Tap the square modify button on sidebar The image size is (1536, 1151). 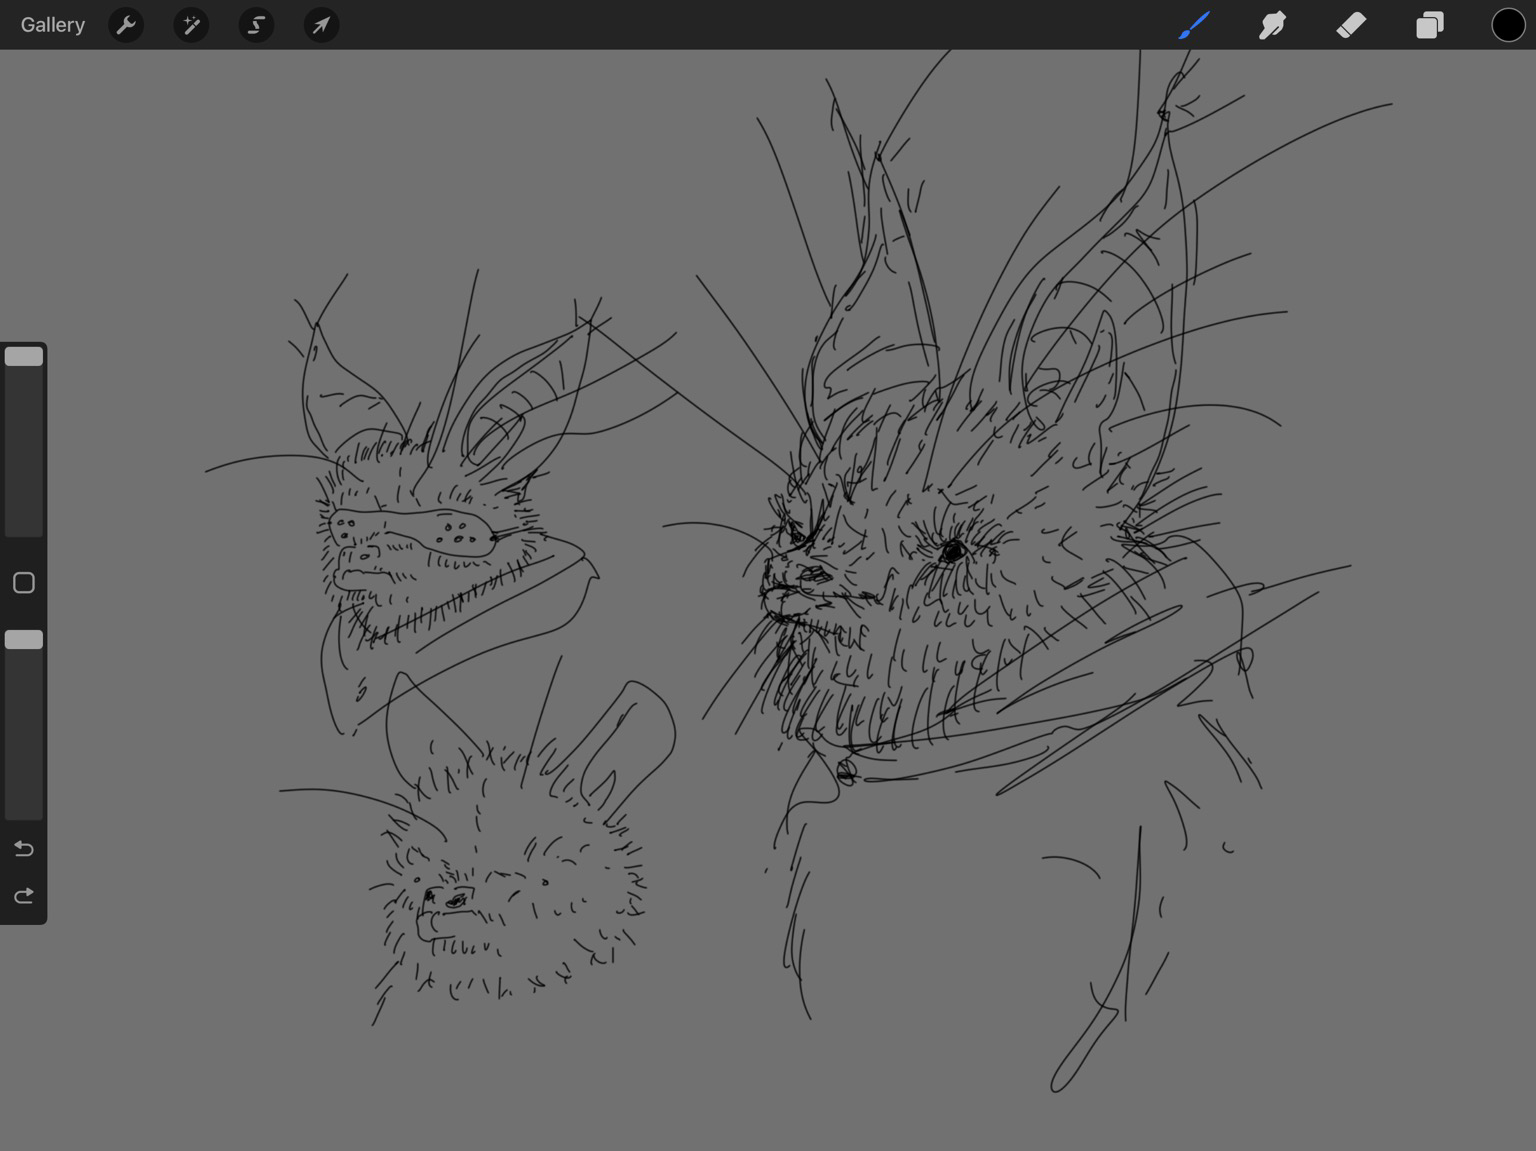coord(24,583)
